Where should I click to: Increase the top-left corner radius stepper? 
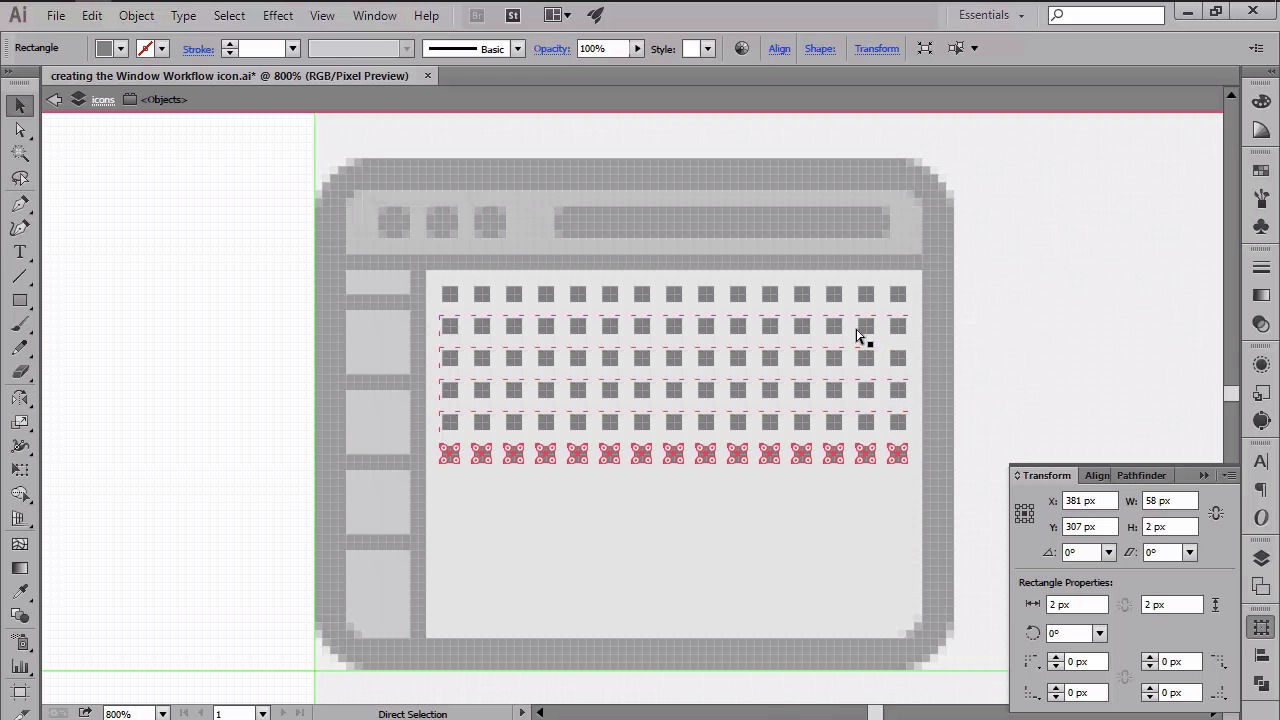[x=1055, y=657]
